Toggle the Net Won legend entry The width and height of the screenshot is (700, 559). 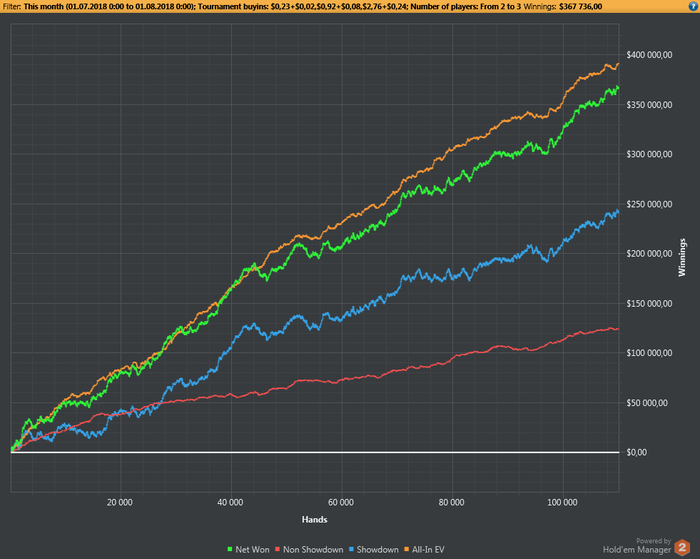coord(248,550)
